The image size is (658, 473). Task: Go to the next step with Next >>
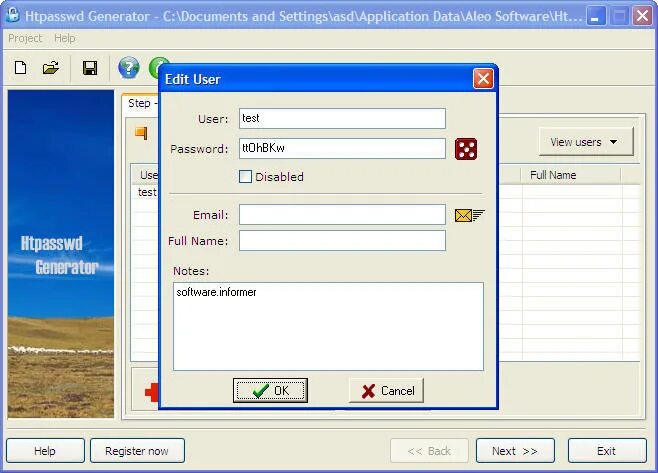coord(515,451)
